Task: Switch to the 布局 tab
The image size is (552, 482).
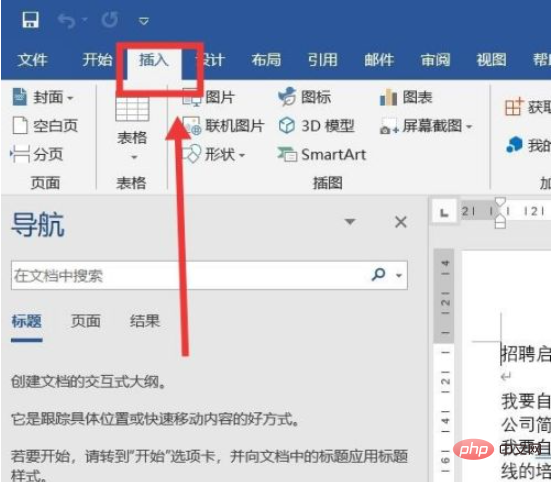Action: click(266, 60)
